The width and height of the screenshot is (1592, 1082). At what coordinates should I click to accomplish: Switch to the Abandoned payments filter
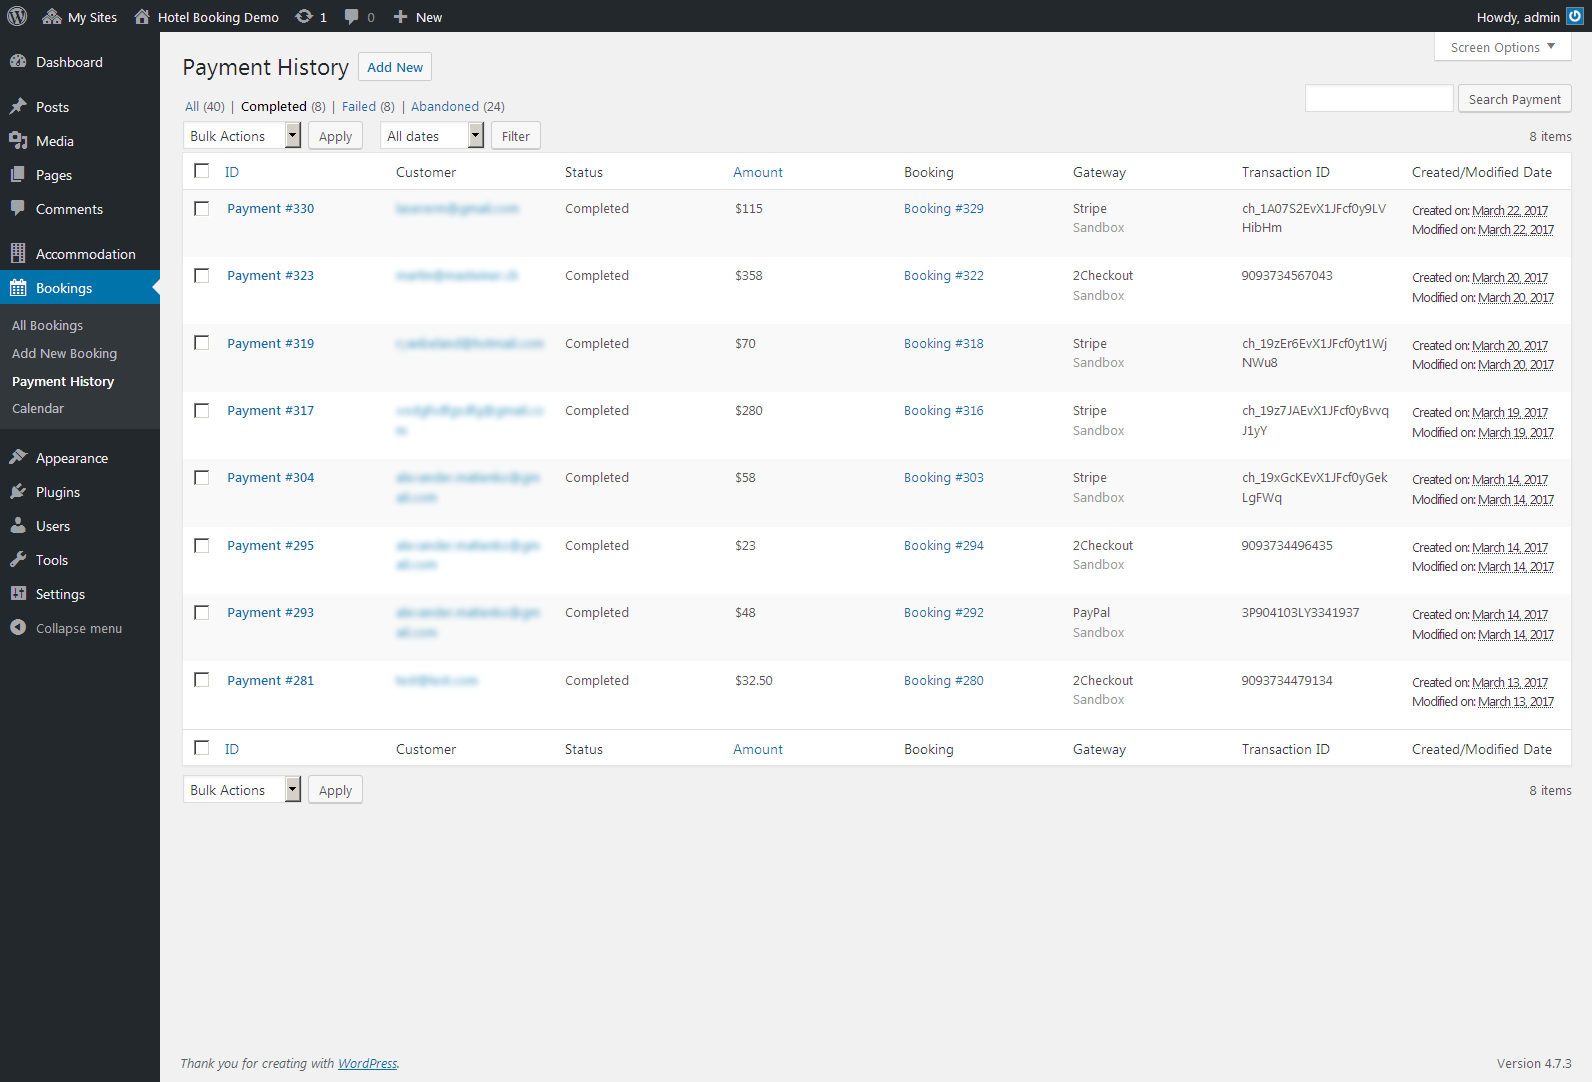(x=444, y=106)
